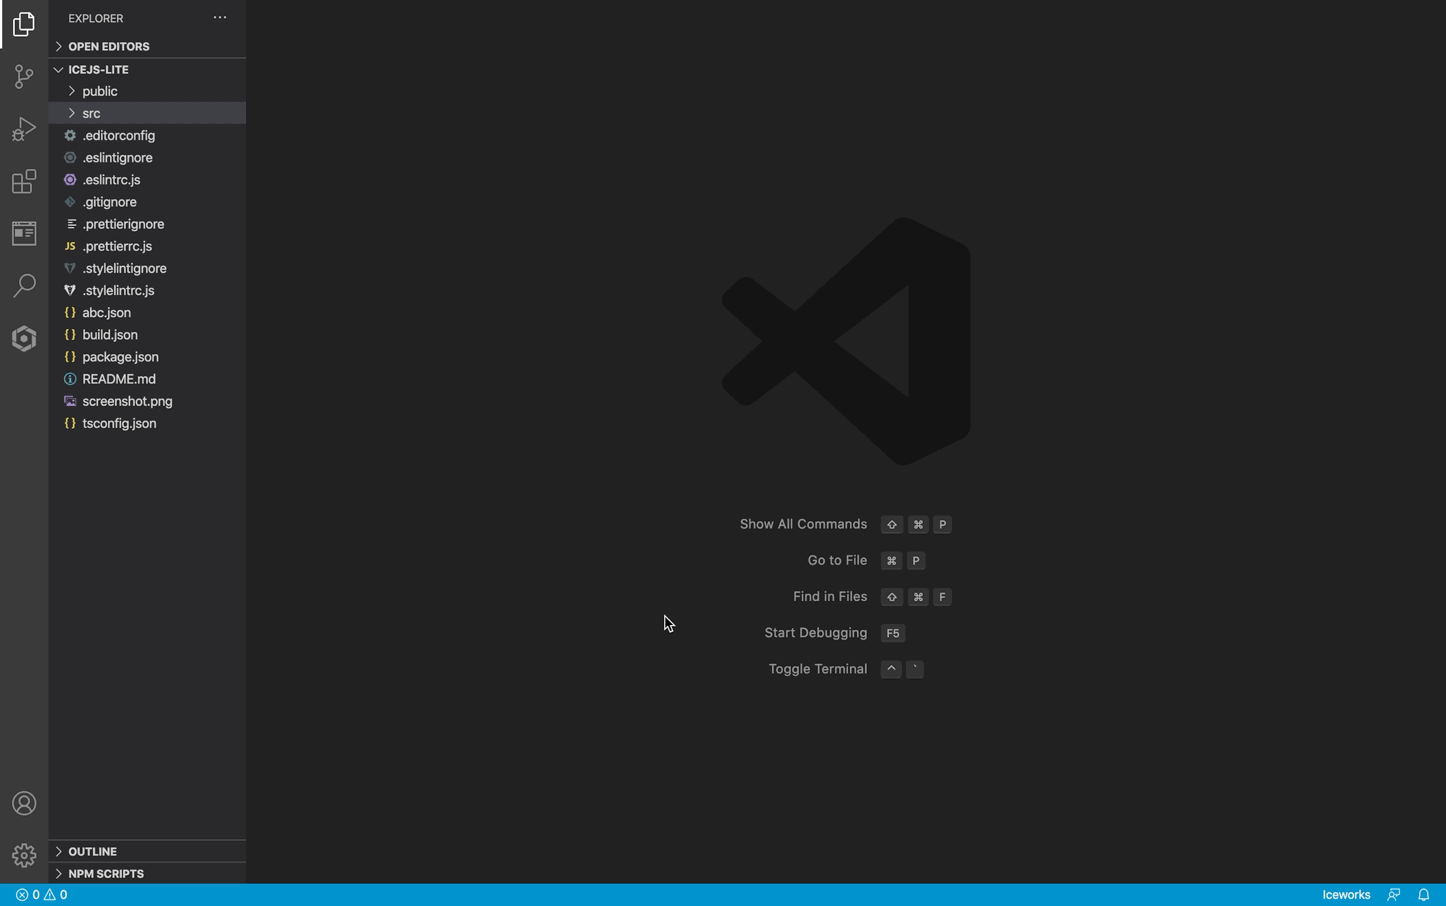The image size is (1446, 906).
Task: Open the errors and warnings status indicator
Action: 42,895
